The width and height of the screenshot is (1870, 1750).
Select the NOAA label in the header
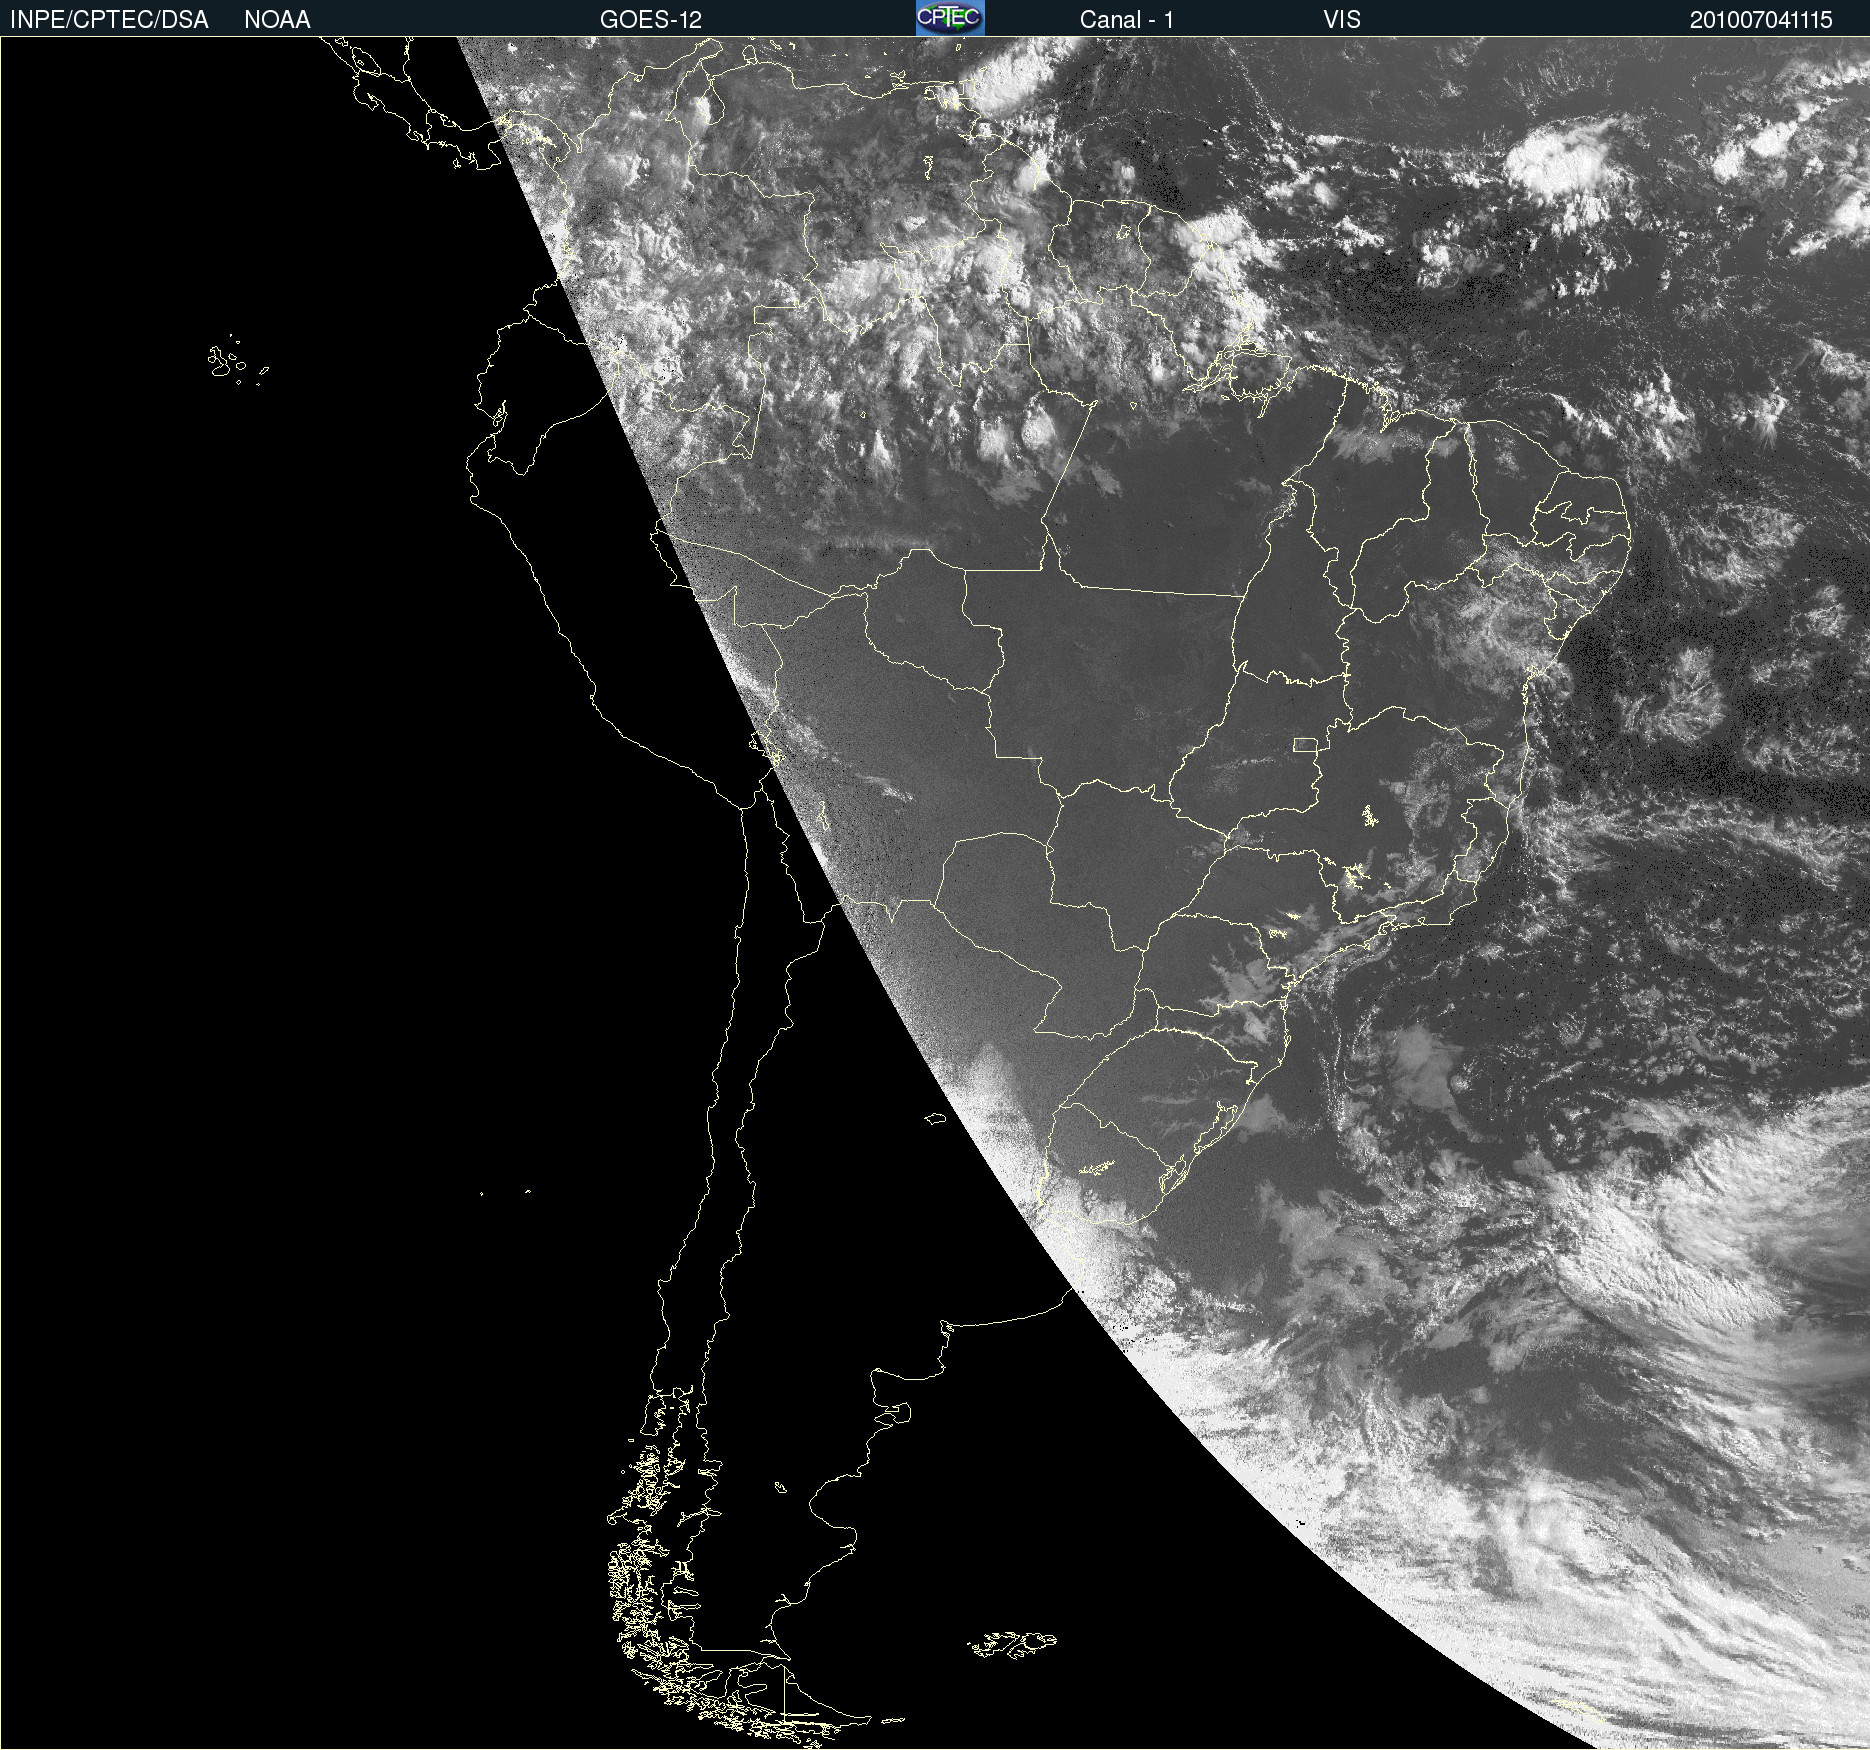pyautogui.click(x=277, y=20)
